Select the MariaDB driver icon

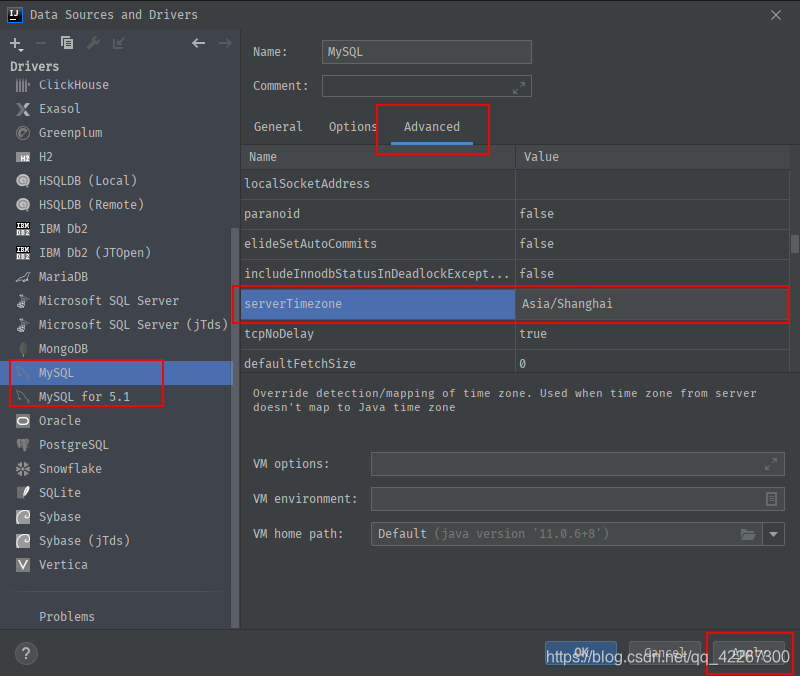point(22,277)
